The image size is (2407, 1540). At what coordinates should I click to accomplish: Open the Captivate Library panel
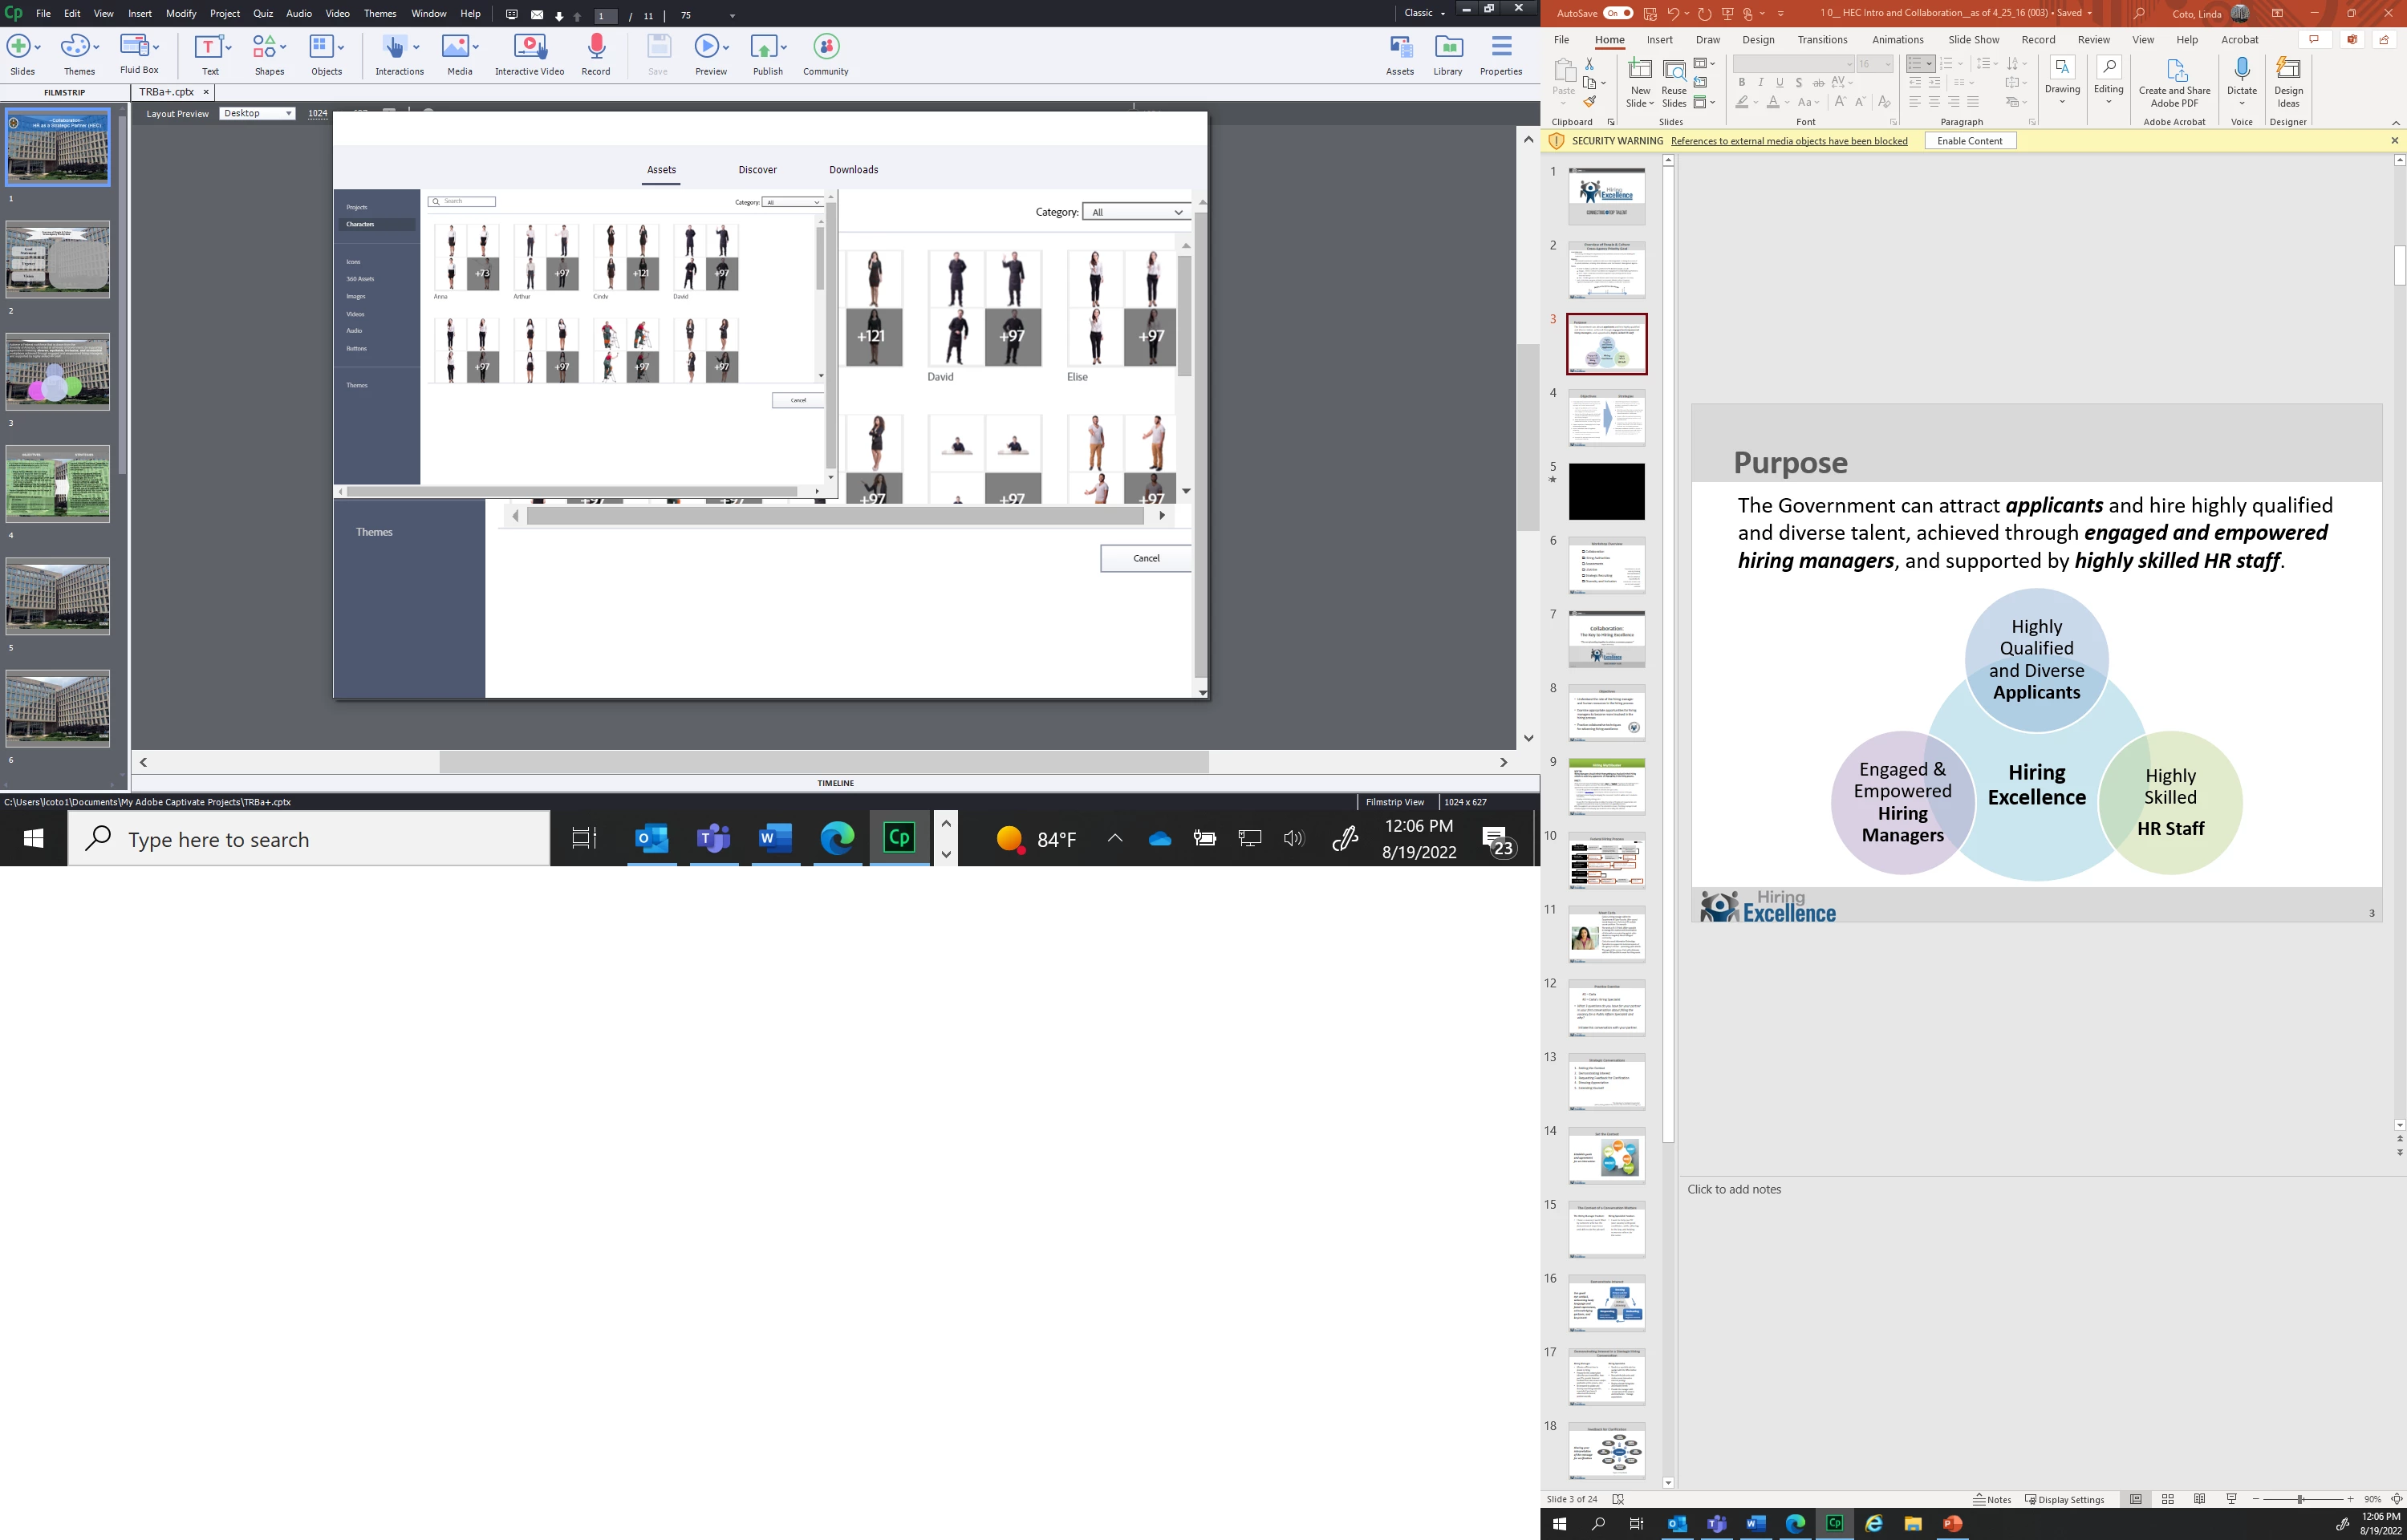[x=1448, y=47]
